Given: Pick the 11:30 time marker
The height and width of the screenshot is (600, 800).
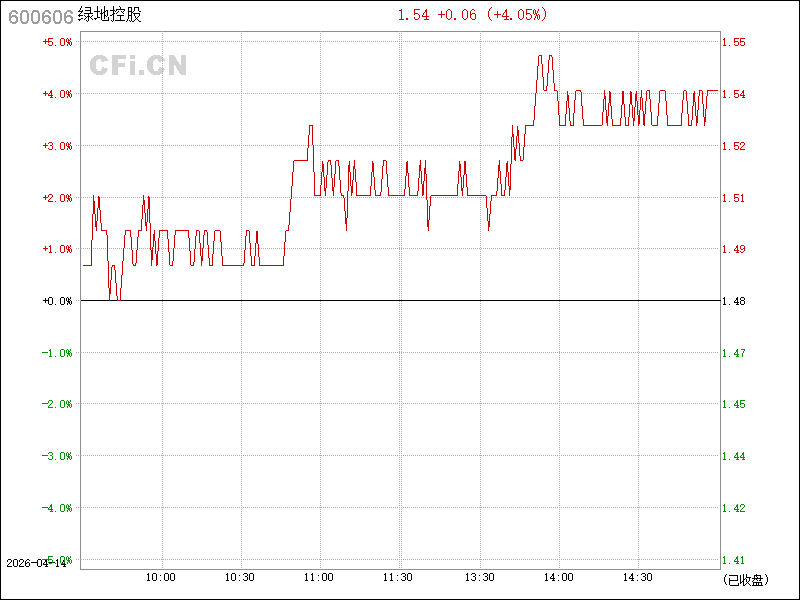Looking at the screenshot, I should click(399, 577).
